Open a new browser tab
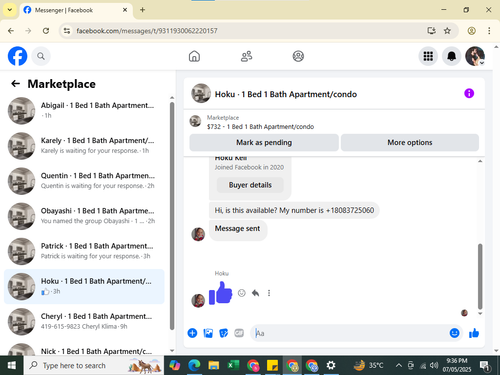The width and height of the screenshot is (500, 375). pos(142,10)
